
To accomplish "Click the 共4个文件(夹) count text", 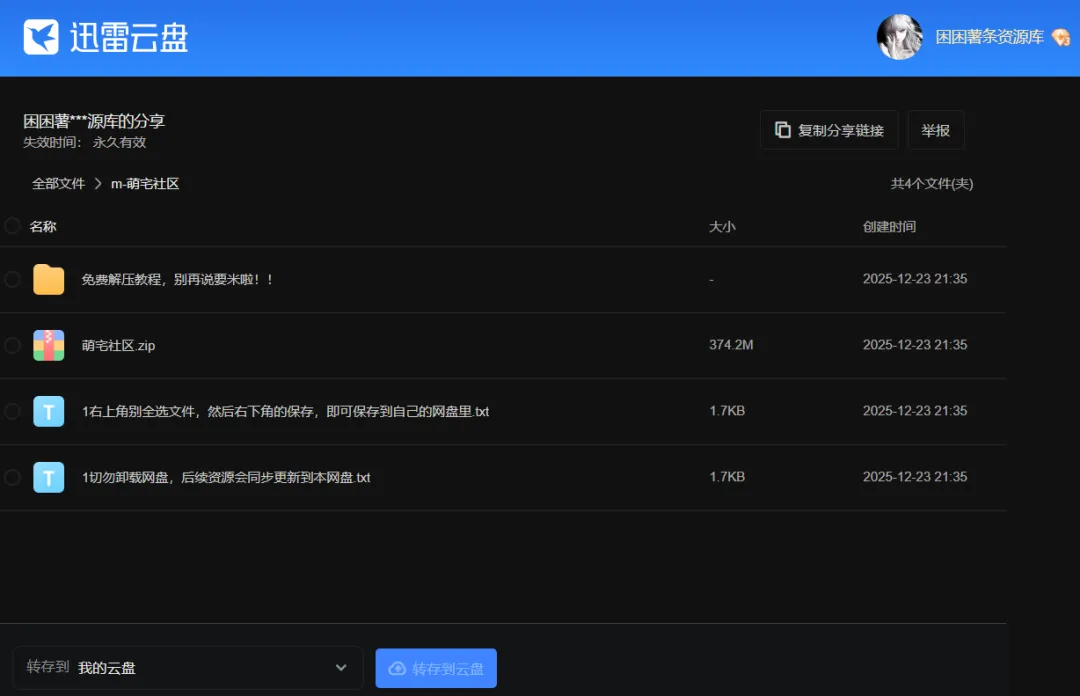I will [x=932, y=183].
